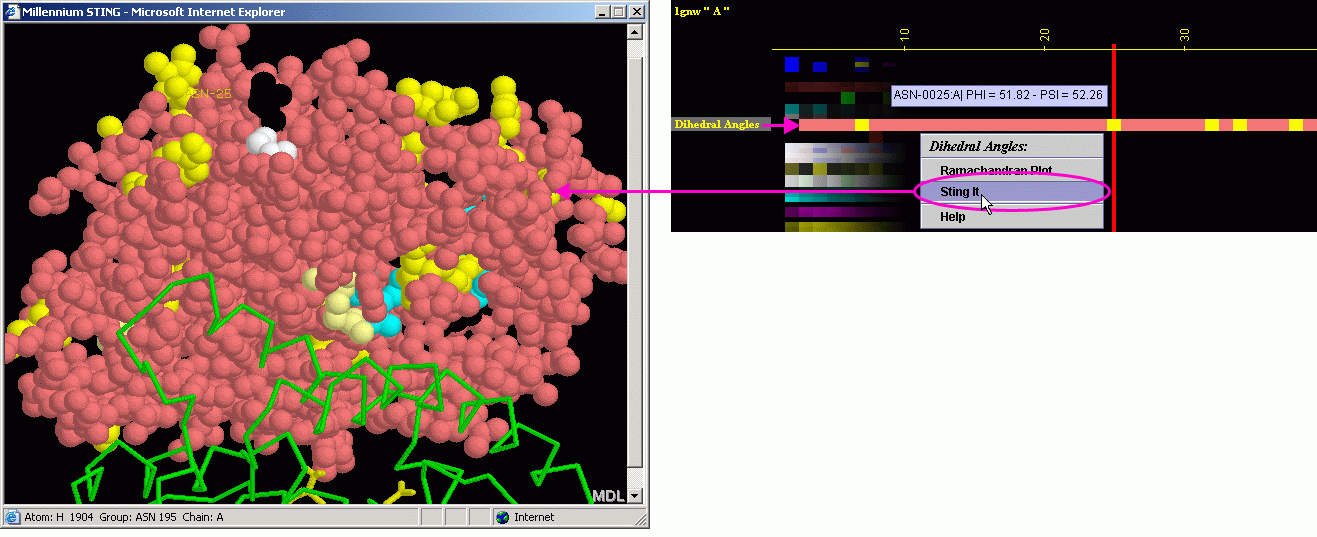Click the 'Dihedral Angles' row label
The height and width of the screenshot is (537, 1317).
click(x=716, y=125)
